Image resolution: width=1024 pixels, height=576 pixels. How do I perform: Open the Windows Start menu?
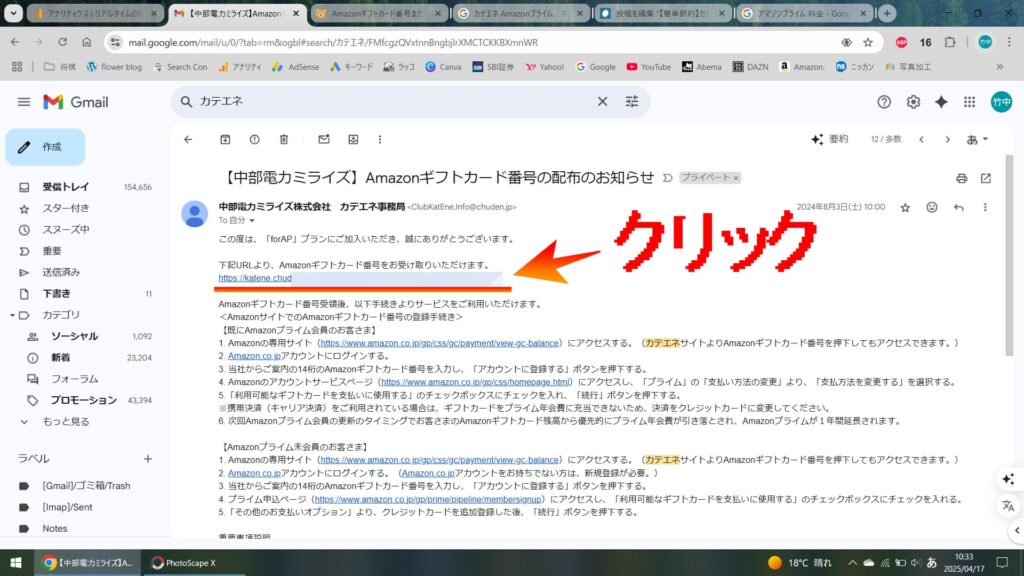(x=16, y=563)
